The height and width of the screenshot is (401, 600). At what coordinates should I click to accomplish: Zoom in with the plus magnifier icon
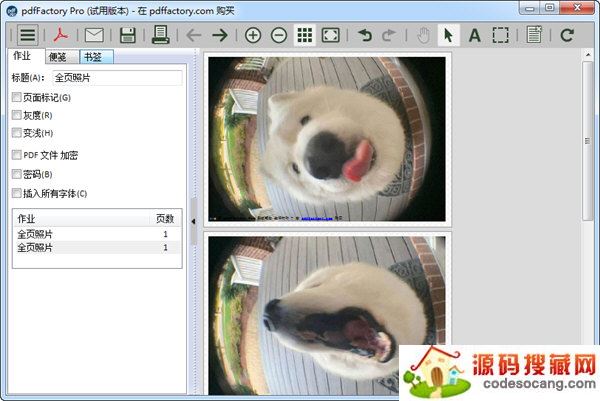[253, 35]
